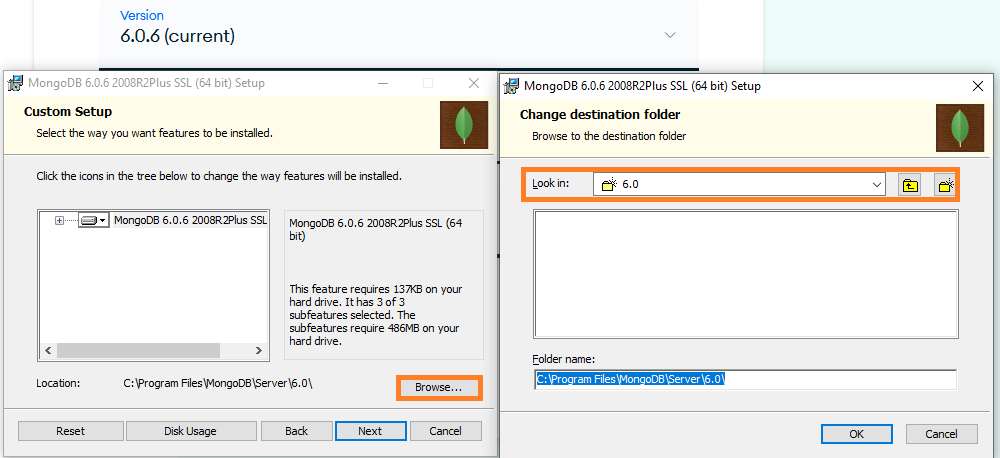Click the location path C:\Program Files\MongoDB\Server\6.0\

click(218, 383)
